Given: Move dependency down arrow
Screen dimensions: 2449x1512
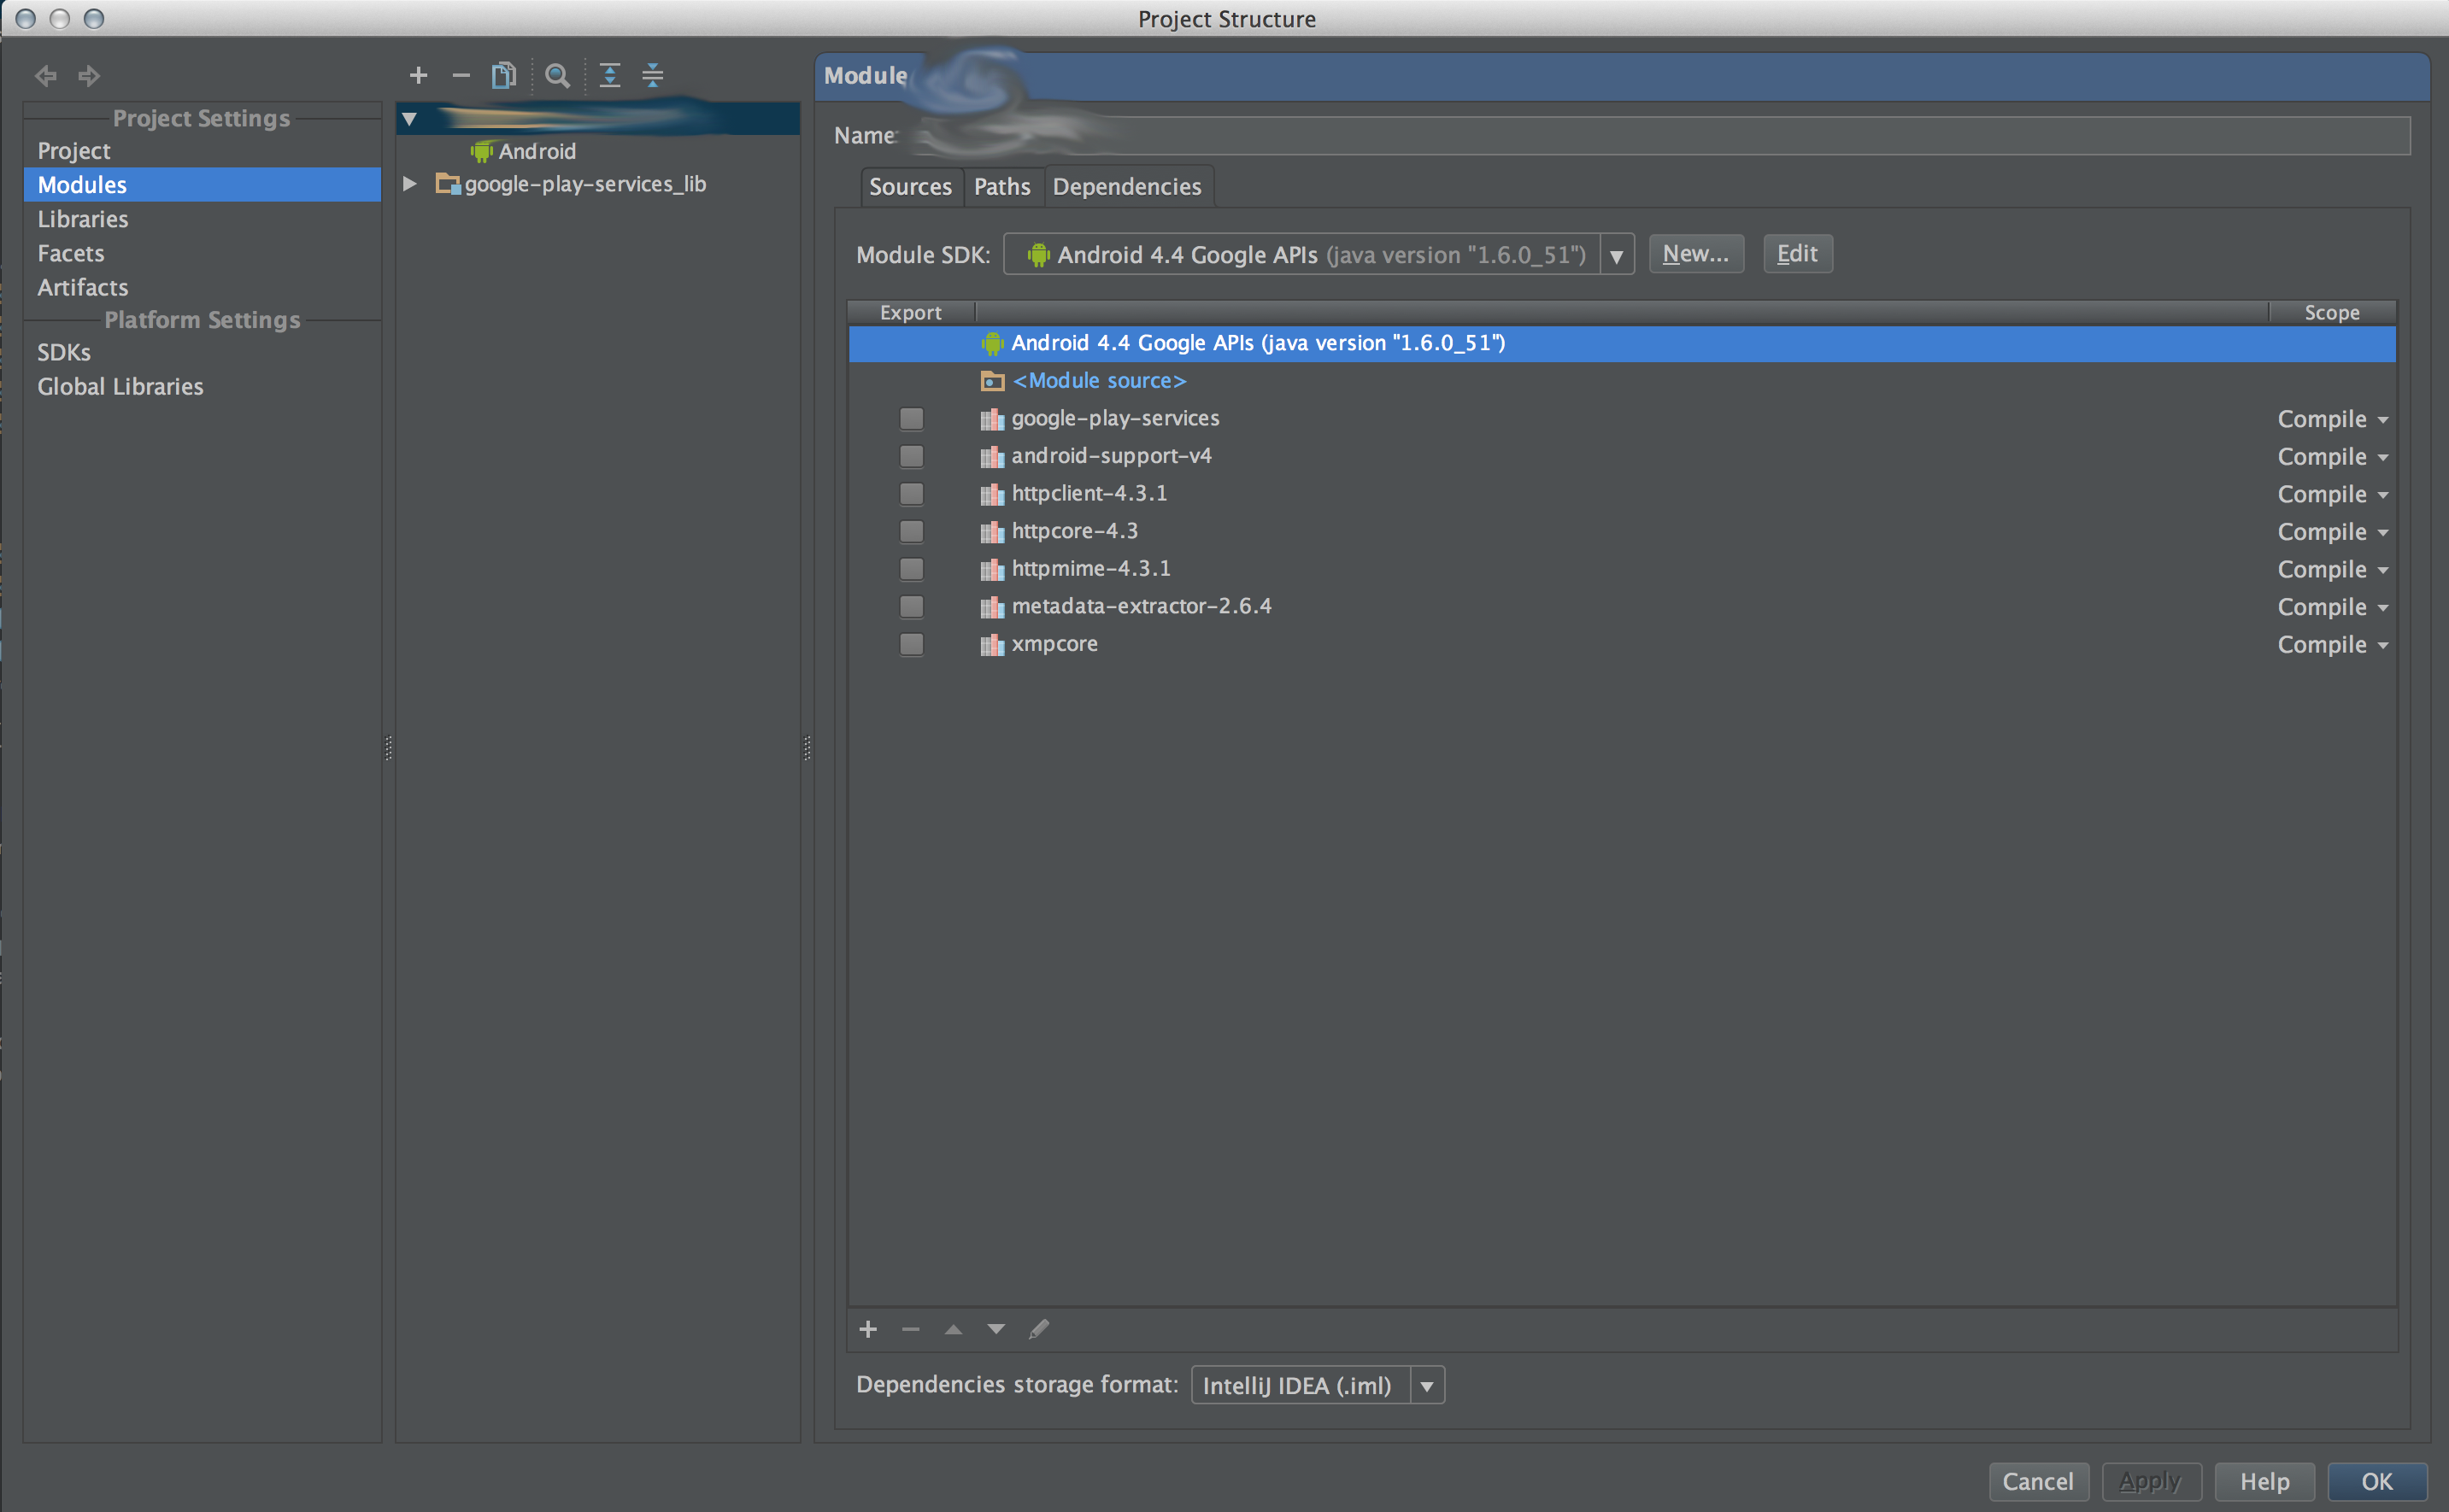Looking at the screenshot, I should click(996, 1329).
